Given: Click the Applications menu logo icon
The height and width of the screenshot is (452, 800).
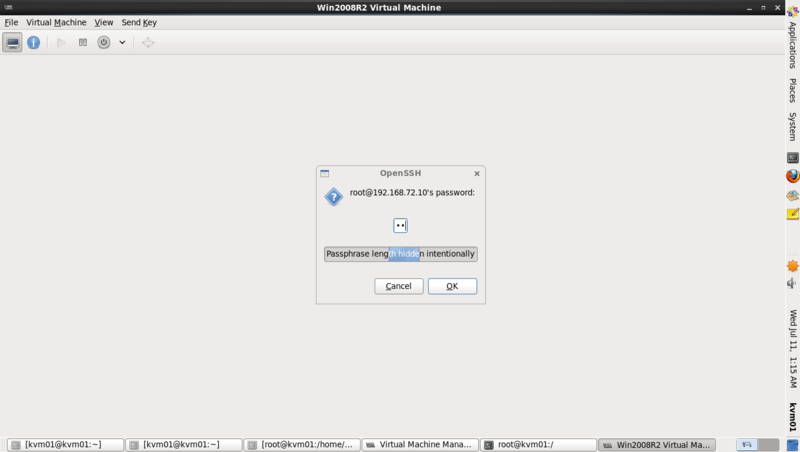Looking at the screenshot, I should pos(792,12).
